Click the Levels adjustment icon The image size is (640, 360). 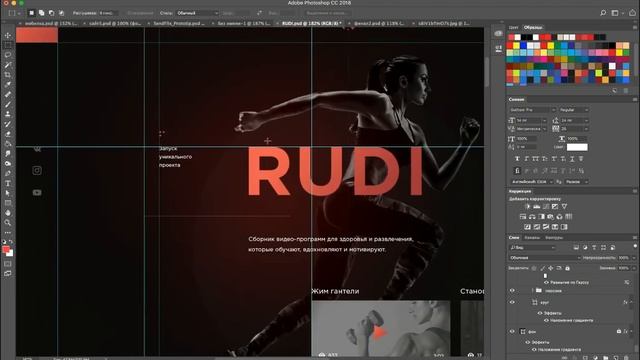pyautogui.click(x=536, y=207)
